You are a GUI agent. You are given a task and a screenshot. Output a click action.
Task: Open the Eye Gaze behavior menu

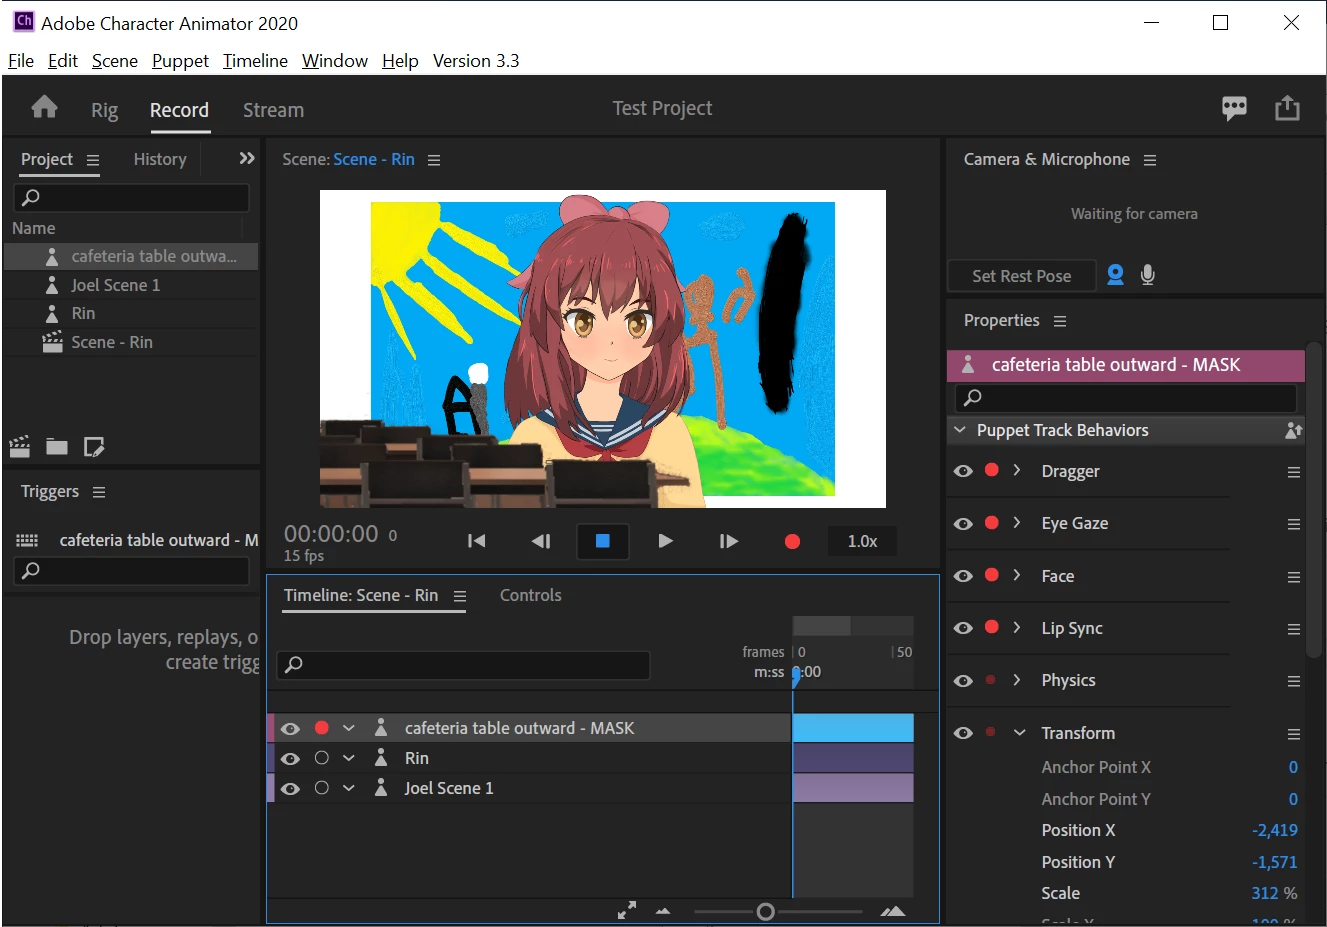(x=1294, y=524)
